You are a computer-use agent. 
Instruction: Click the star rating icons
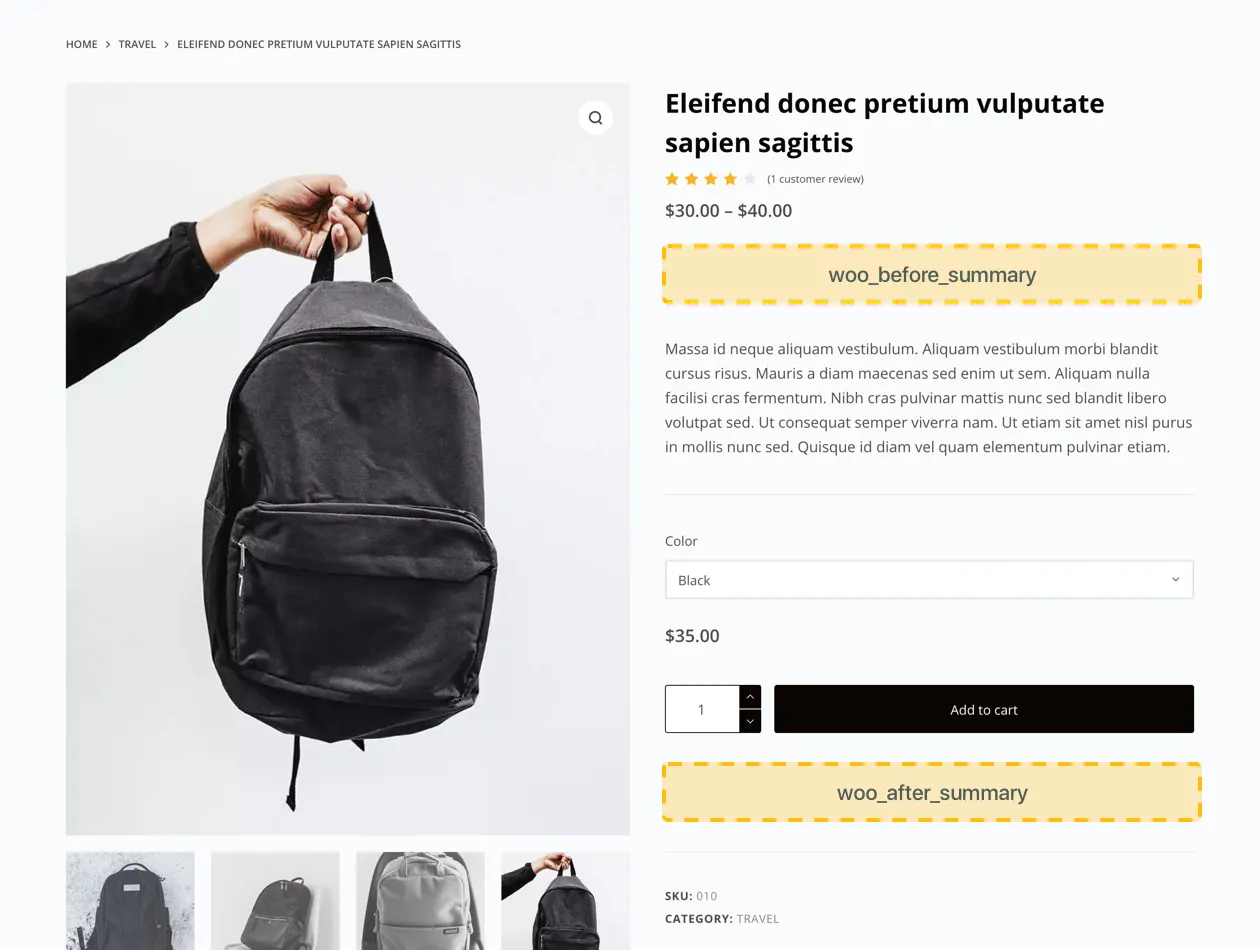pos(710,179)
